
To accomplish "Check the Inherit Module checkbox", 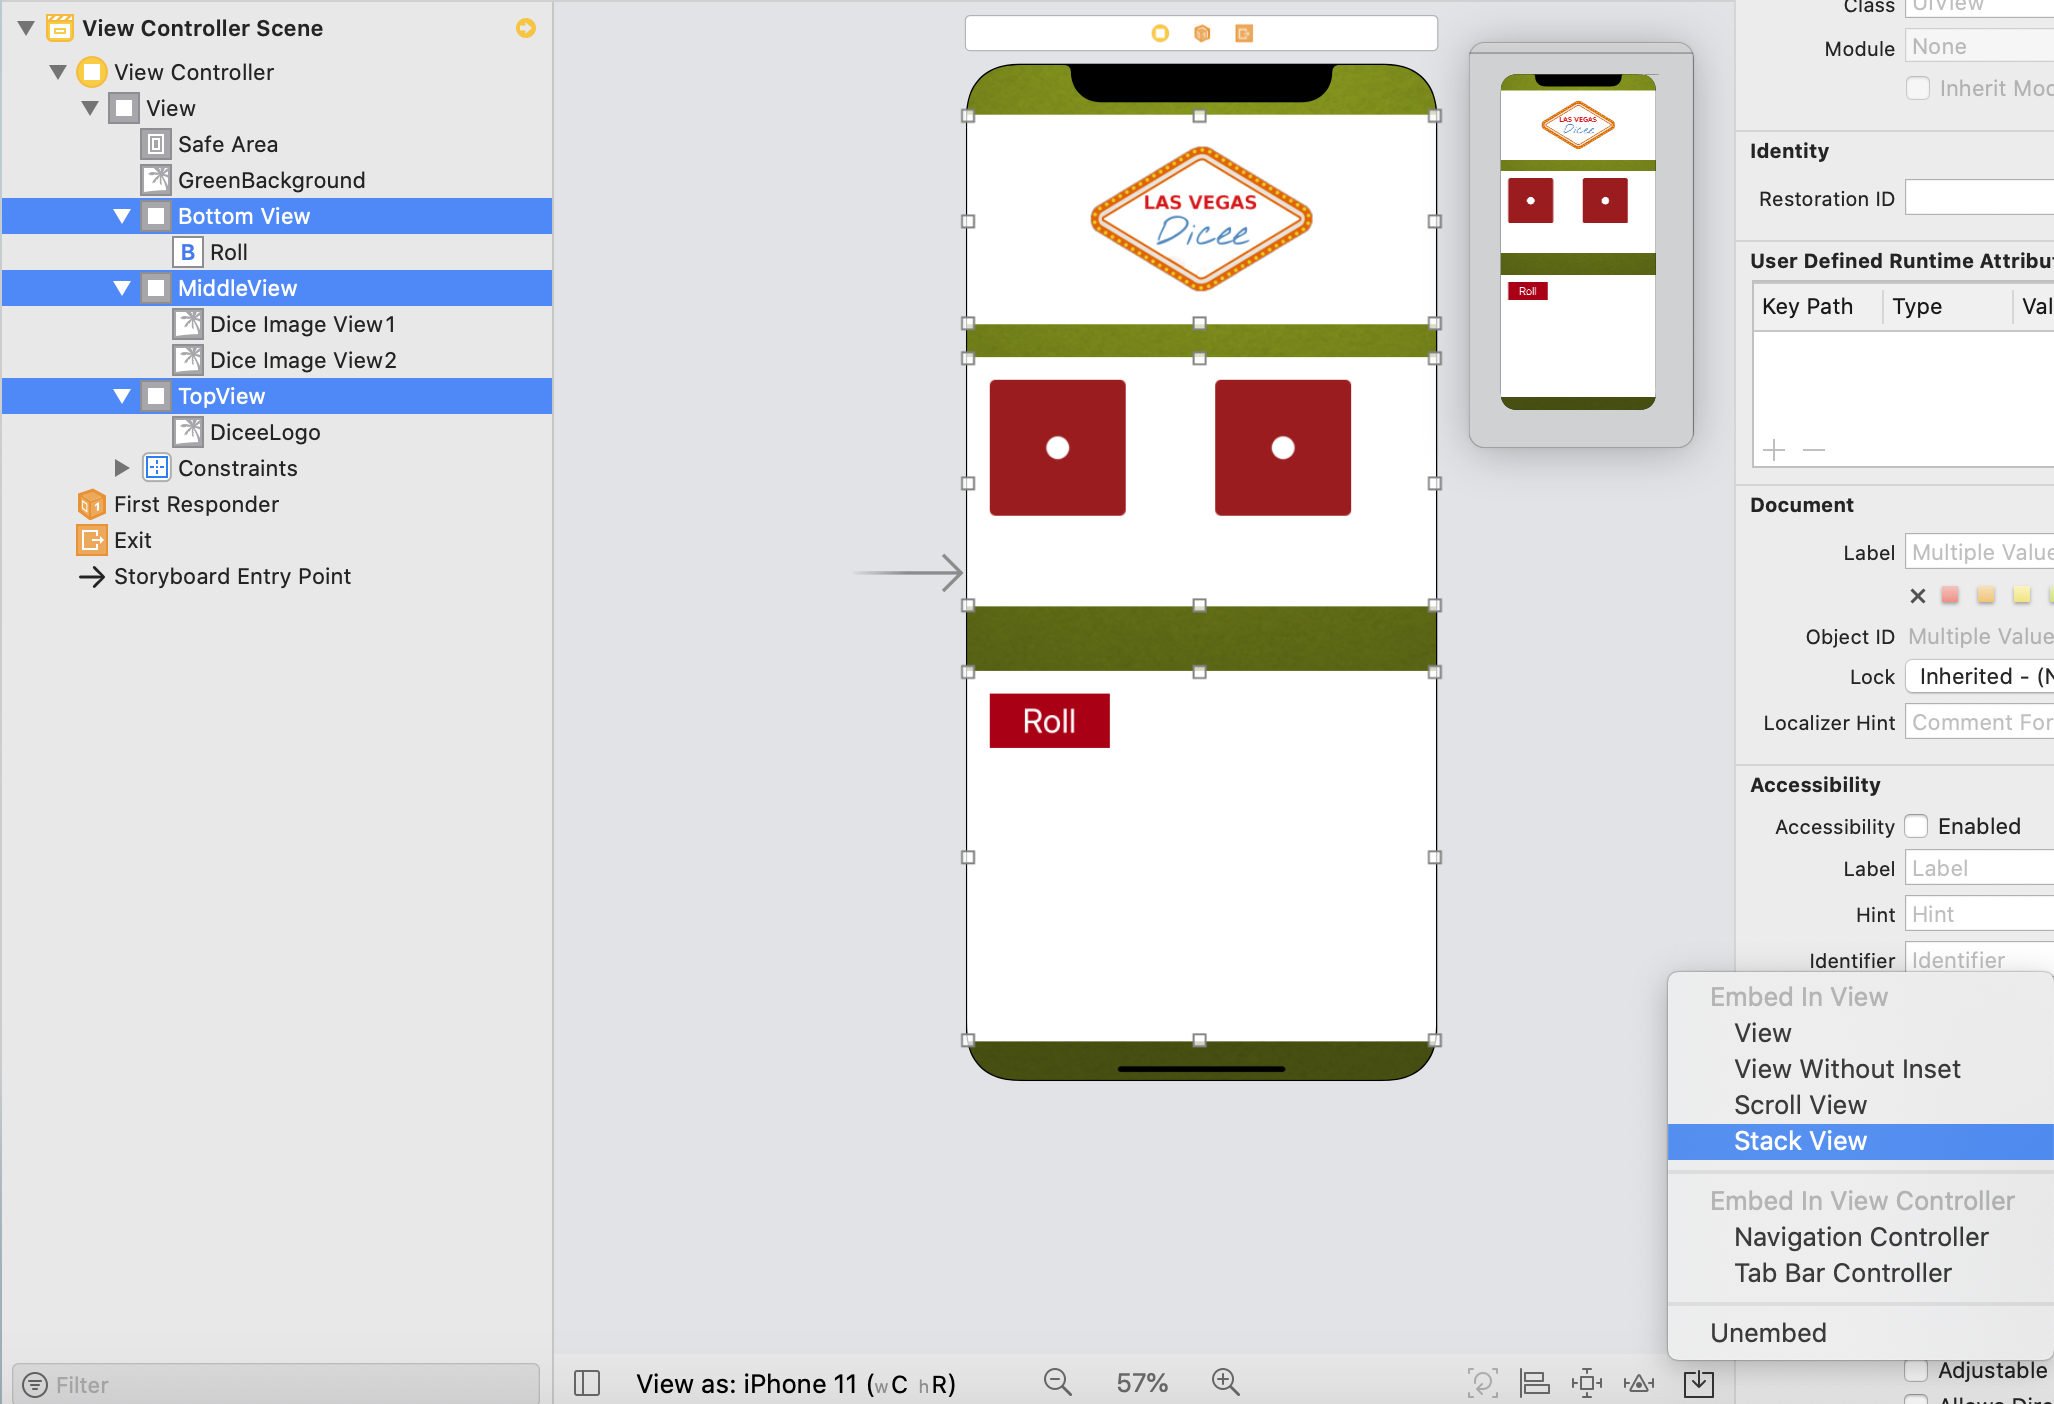I will [x=1918, y=88].
